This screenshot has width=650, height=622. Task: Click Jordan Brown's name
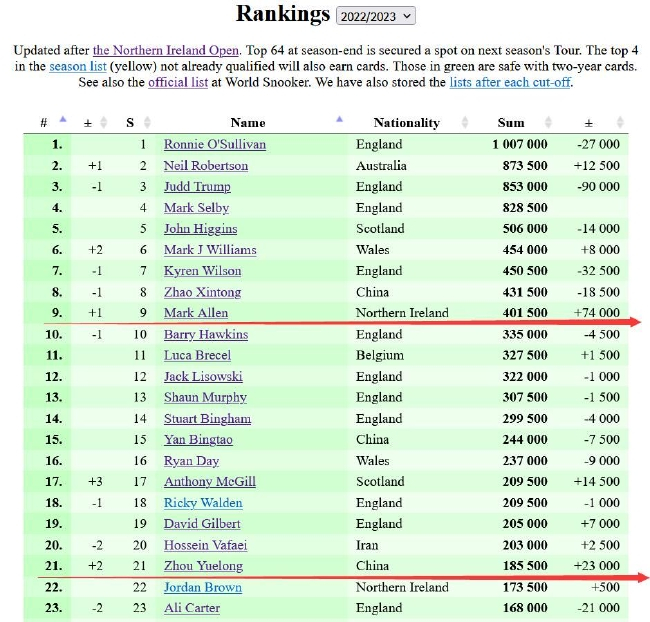203,587
